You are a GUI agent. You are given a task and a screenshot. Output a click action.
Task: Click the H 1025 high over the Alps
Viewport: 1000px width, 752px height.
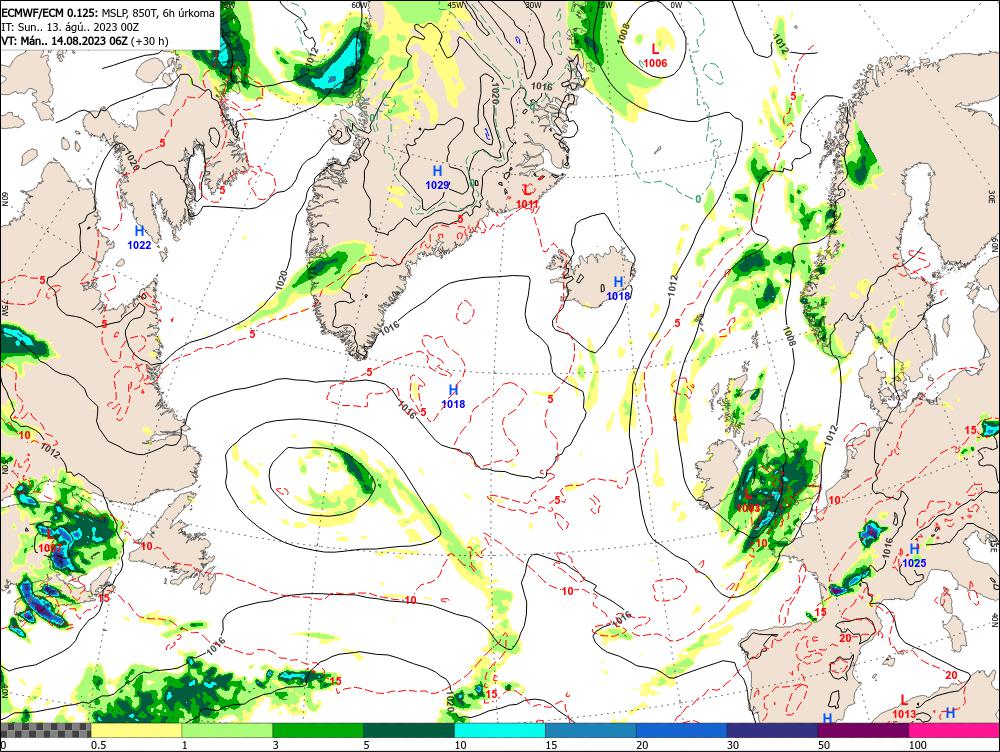click(914, 556)
